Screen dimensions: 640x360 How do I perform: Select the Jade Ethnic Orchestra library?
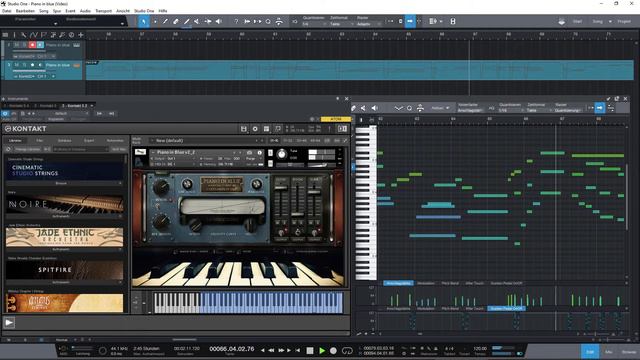[x=64, y=237]
